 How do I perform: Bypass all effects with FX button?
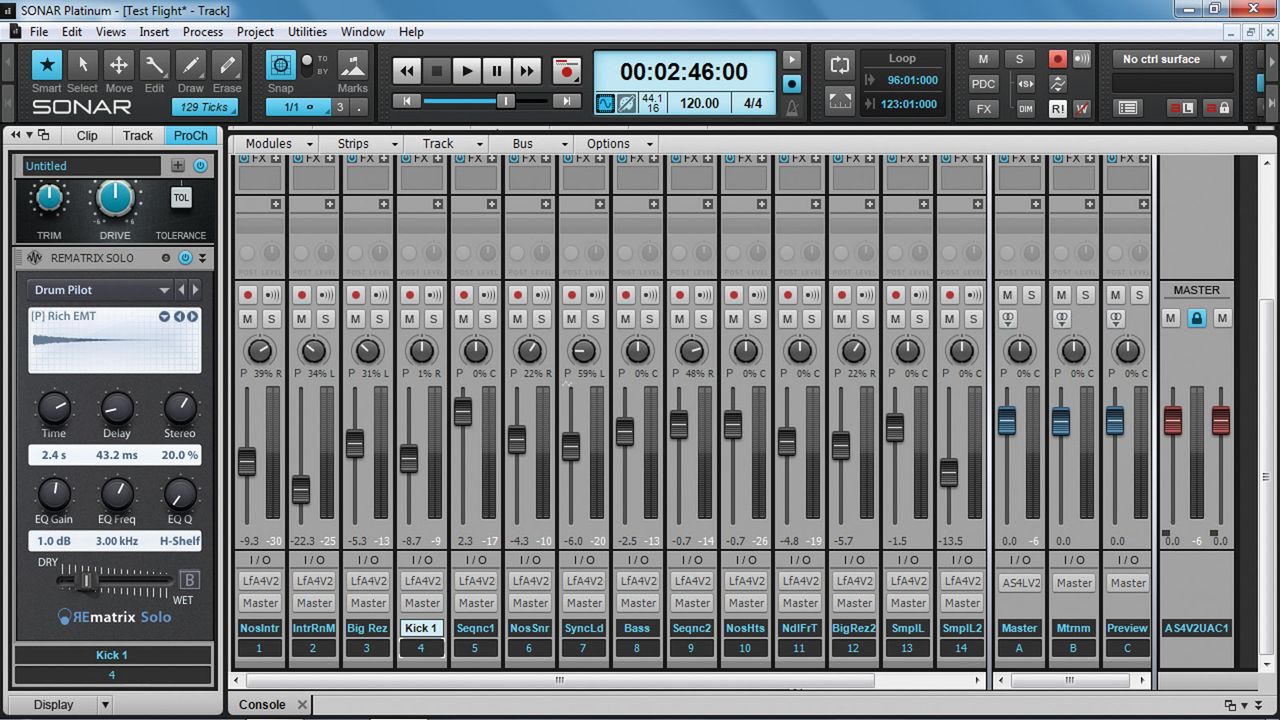[983, 109]
